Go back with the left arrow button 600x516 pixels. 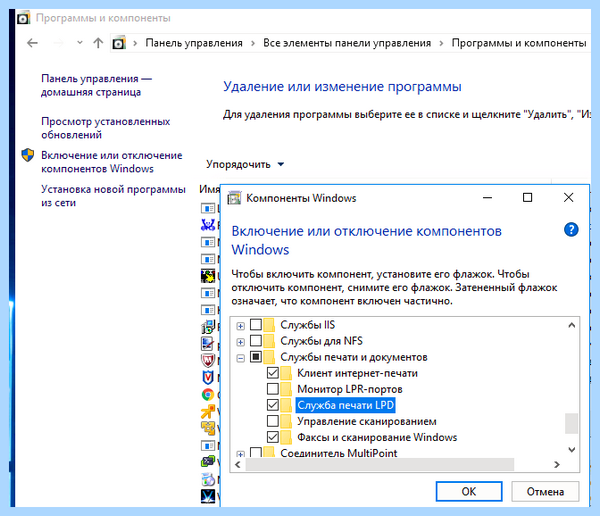click(x=33, y=43)
